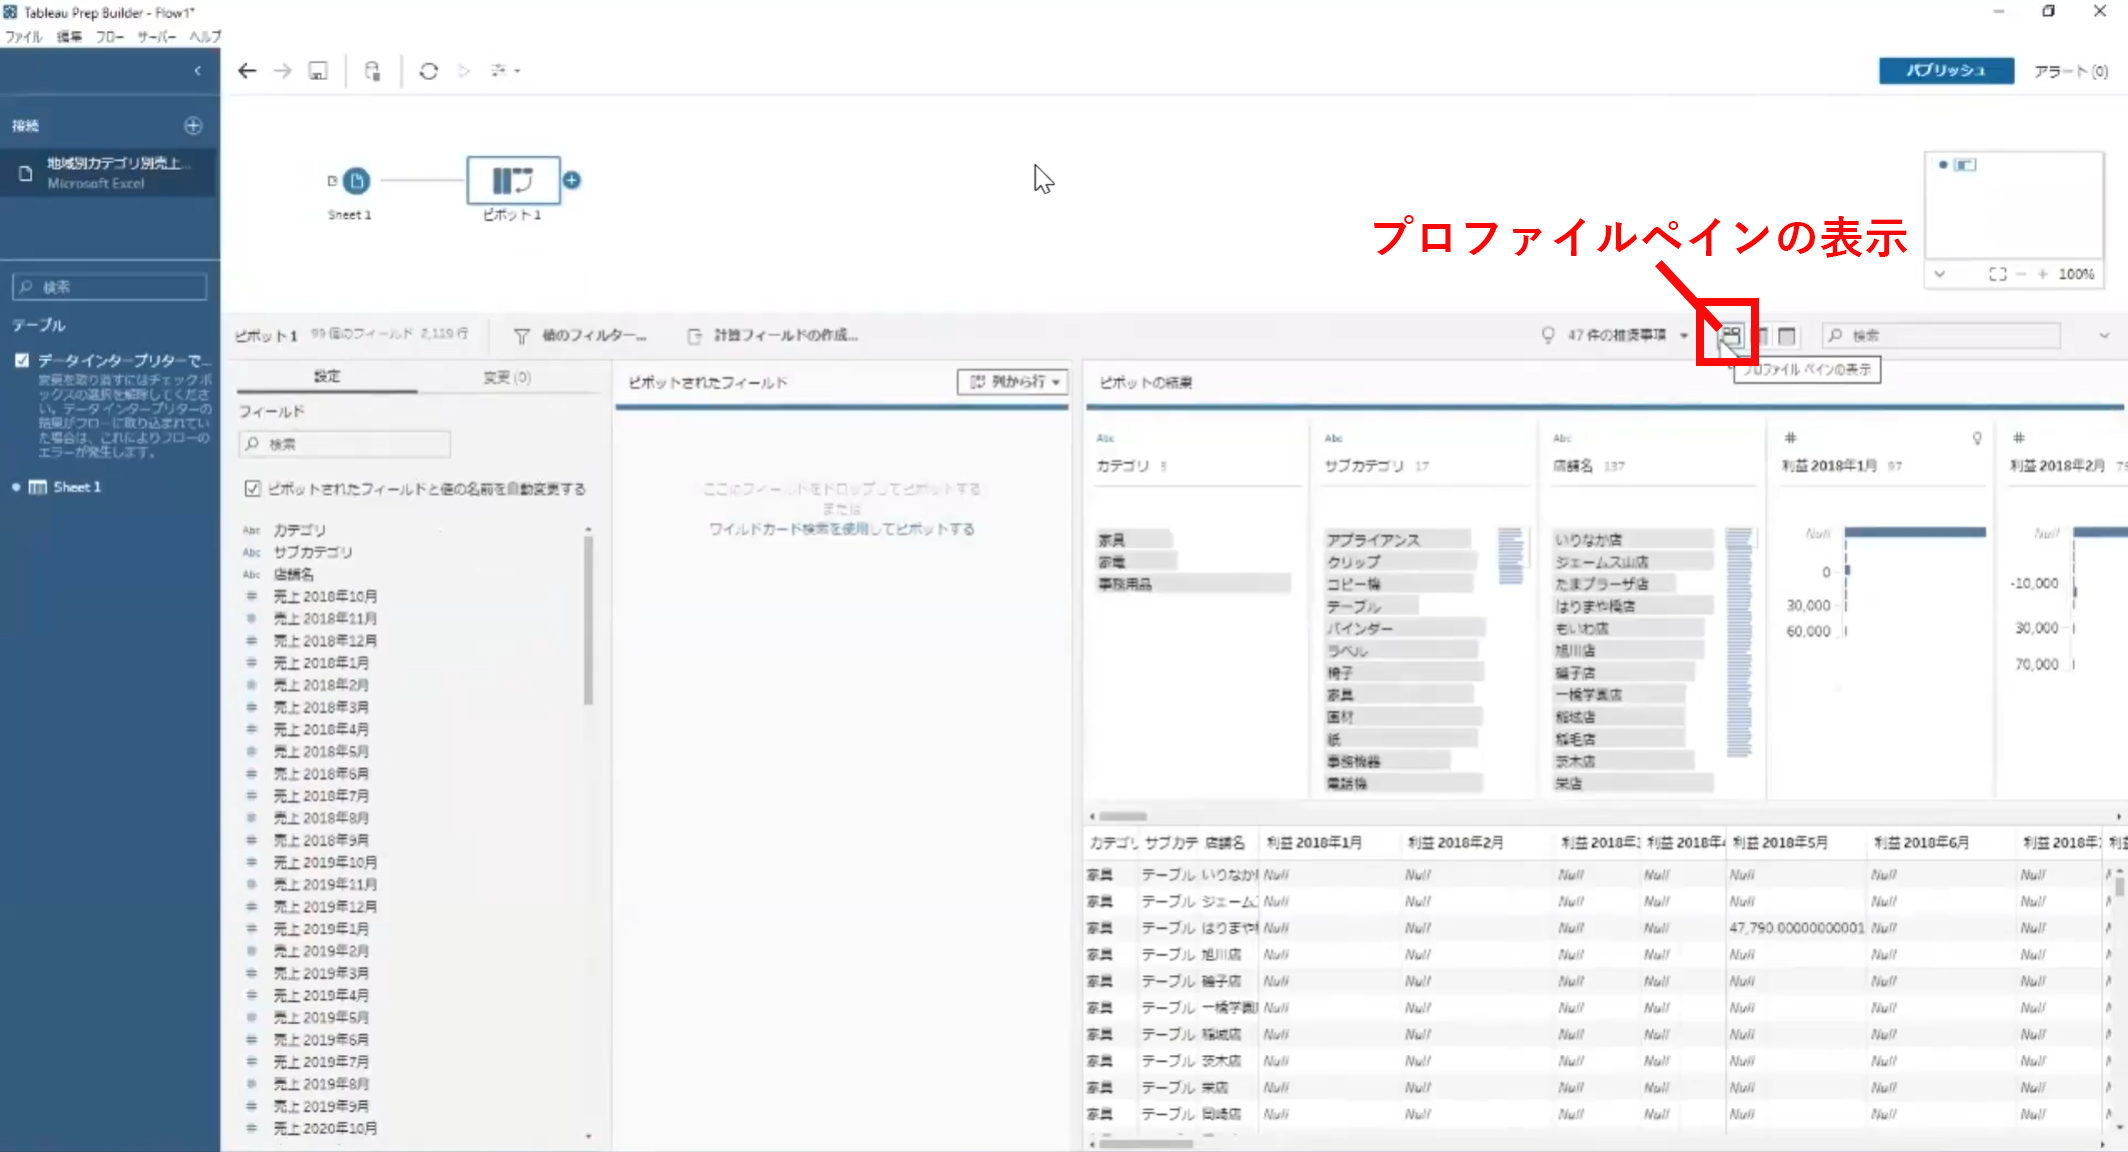2128x1152 pixels.
Task: Select field 売上 2019年1月 in list
Action: click(321, 929)
